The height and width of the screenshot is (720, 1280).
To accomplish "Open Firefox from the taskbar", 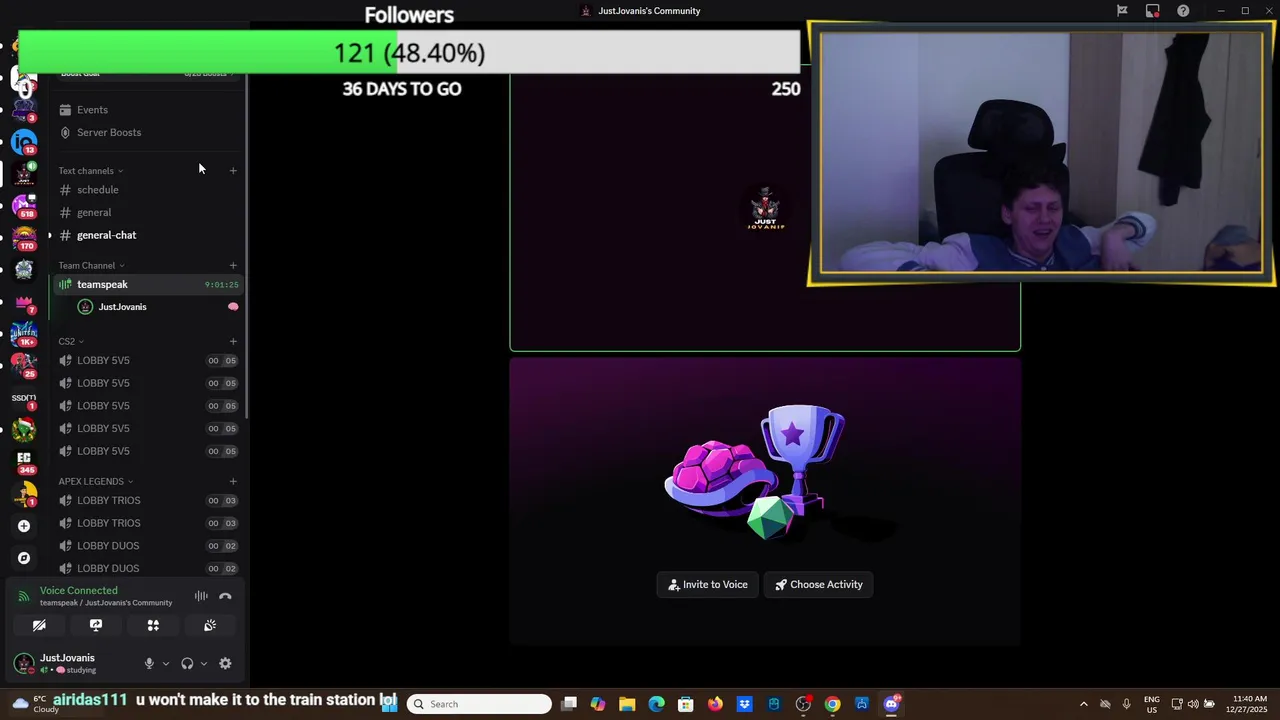I will (715, 704).
